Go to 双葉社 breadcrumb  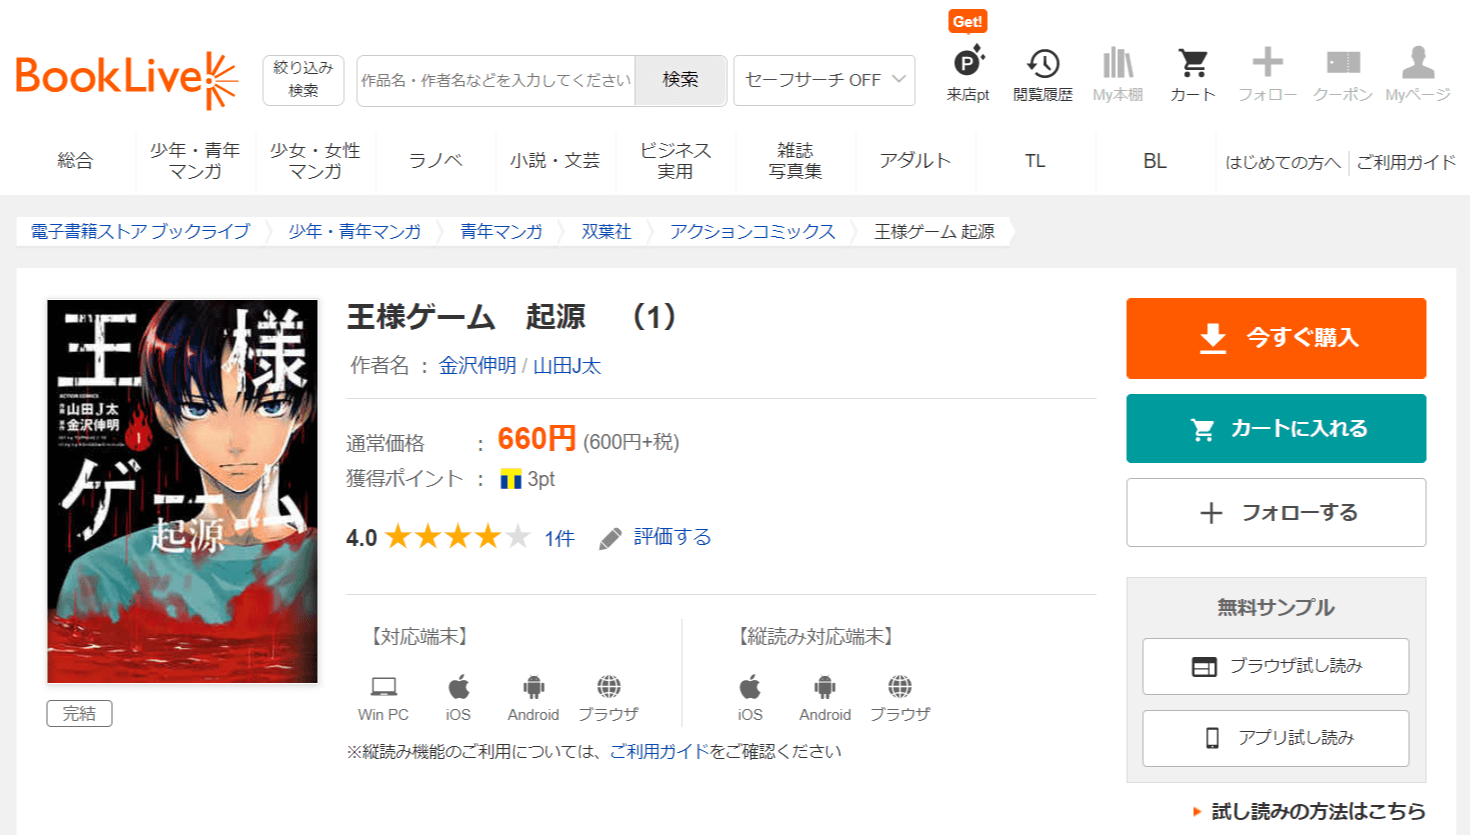coord(606,232)
